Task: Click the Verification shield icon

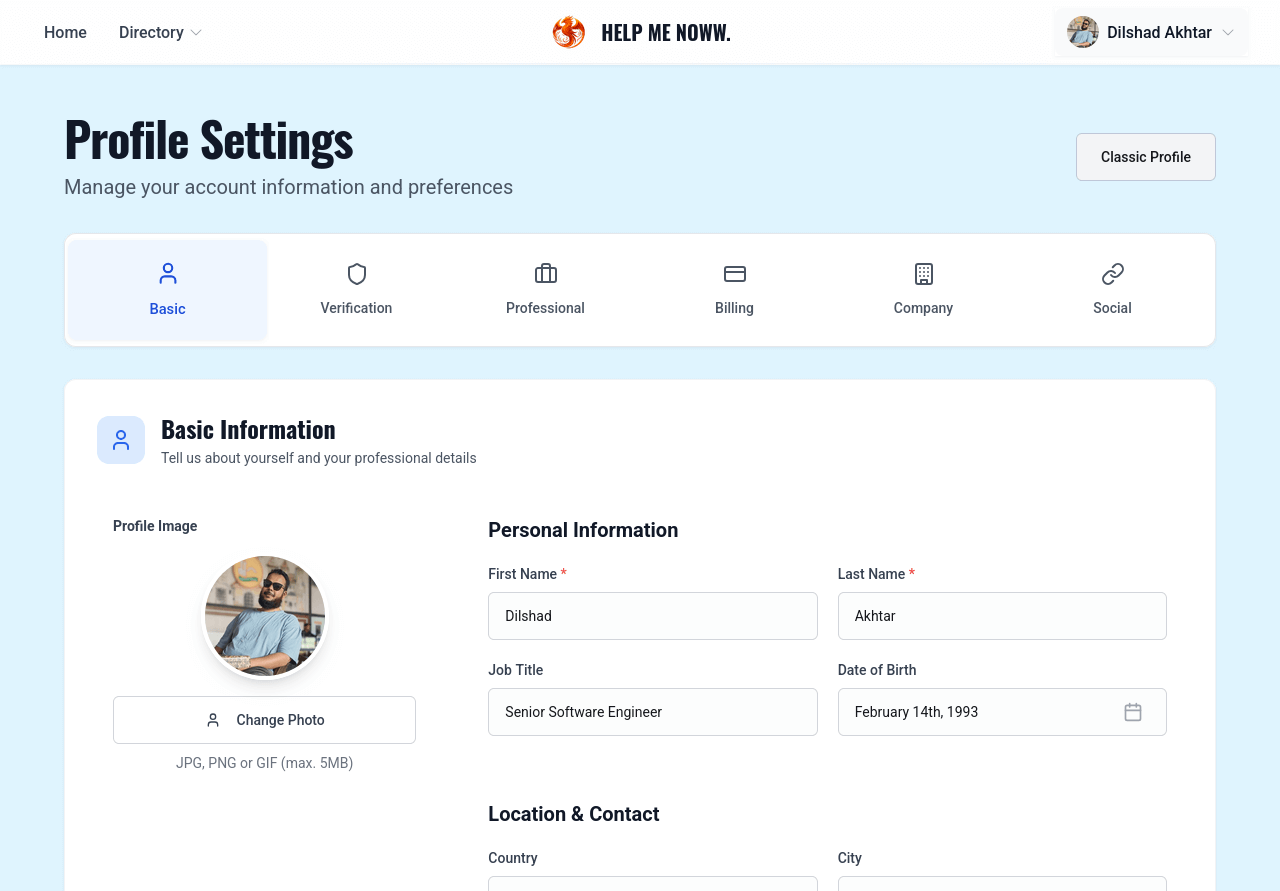Action: click(357, 274)
